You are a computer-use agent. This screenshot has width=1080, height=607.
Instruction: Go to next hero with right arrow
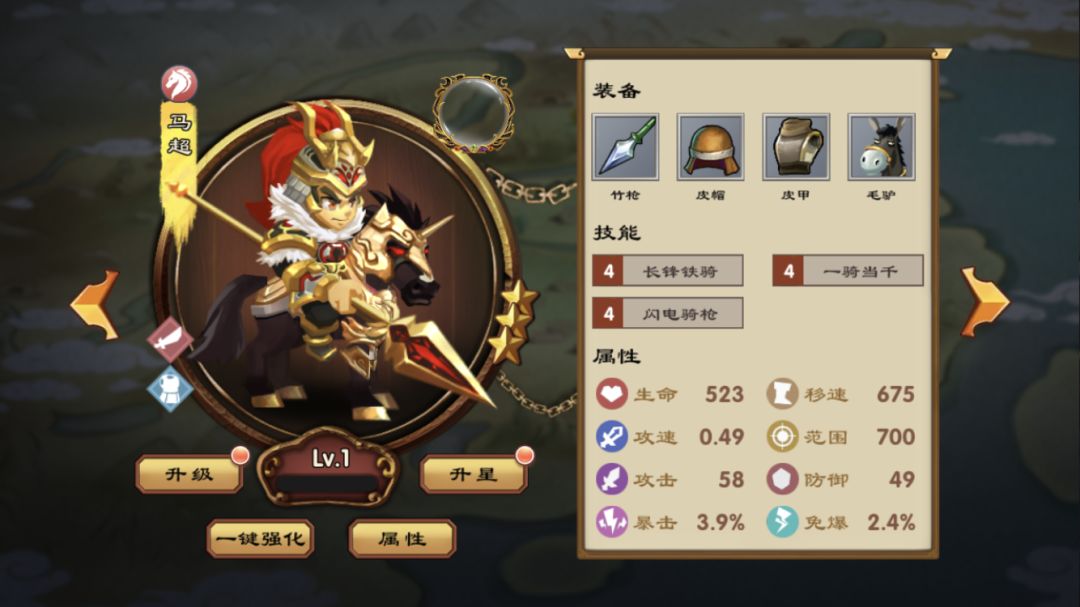(985, 302)
